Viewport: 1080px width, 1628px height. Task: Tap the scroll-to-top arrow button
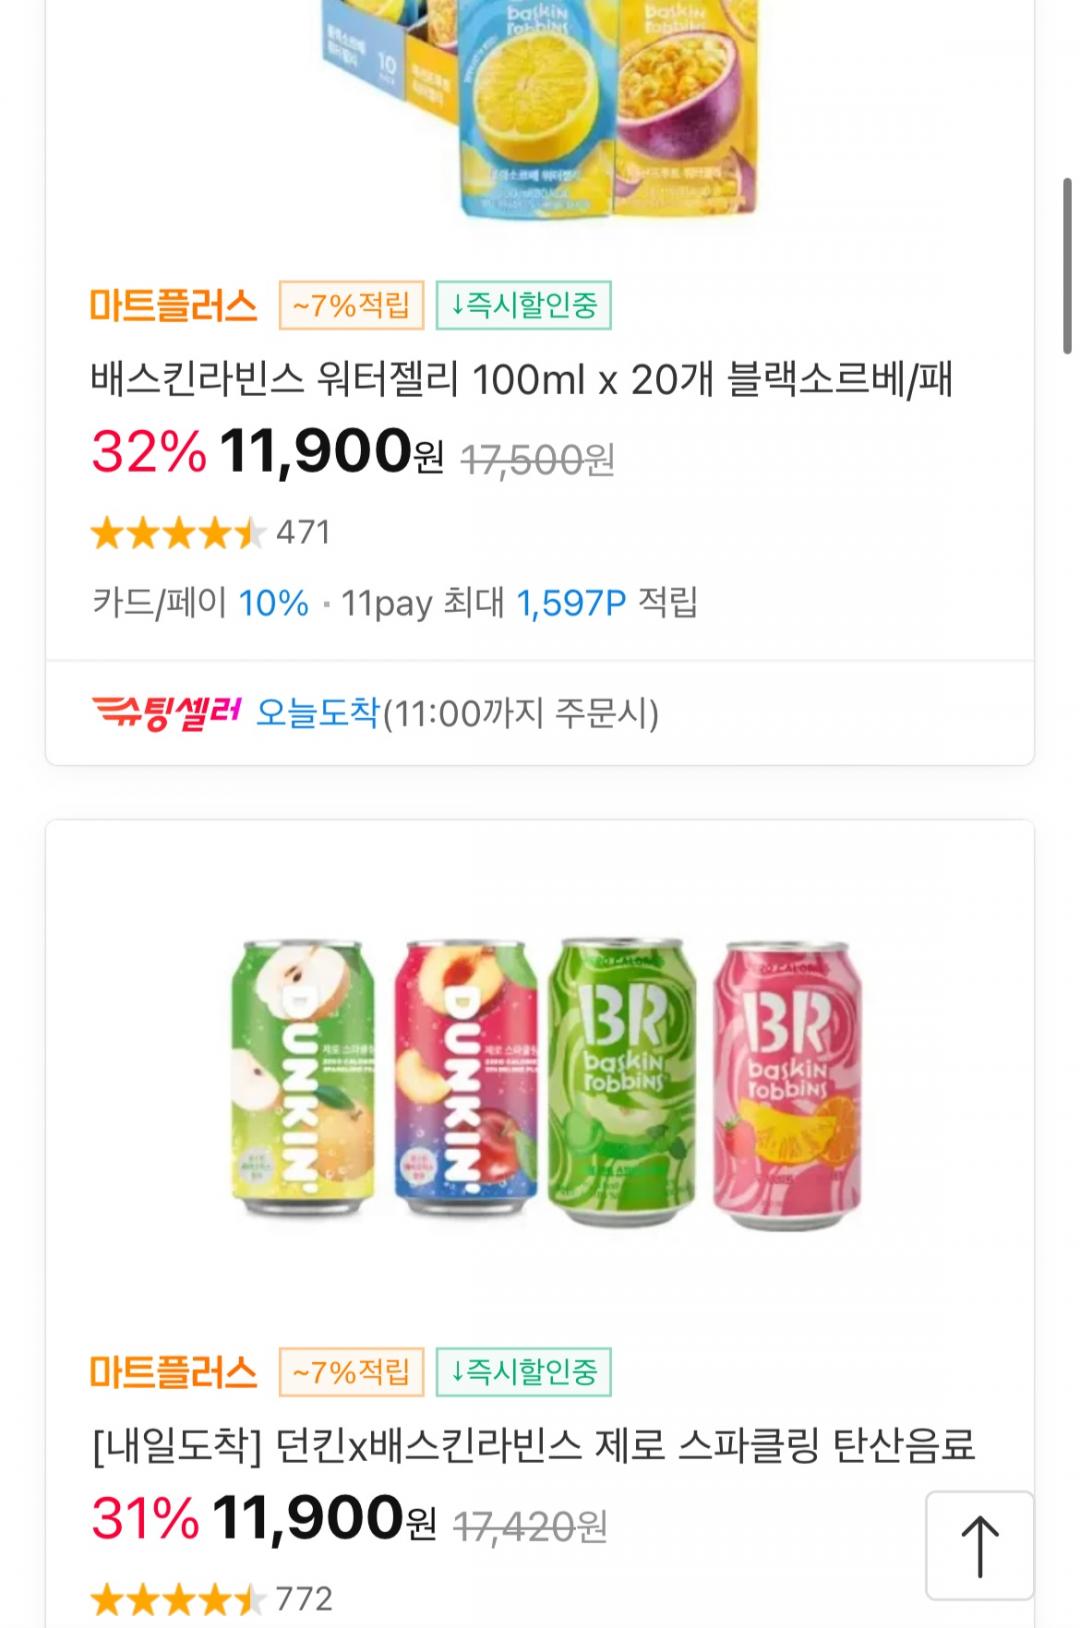click(979, 1545)
